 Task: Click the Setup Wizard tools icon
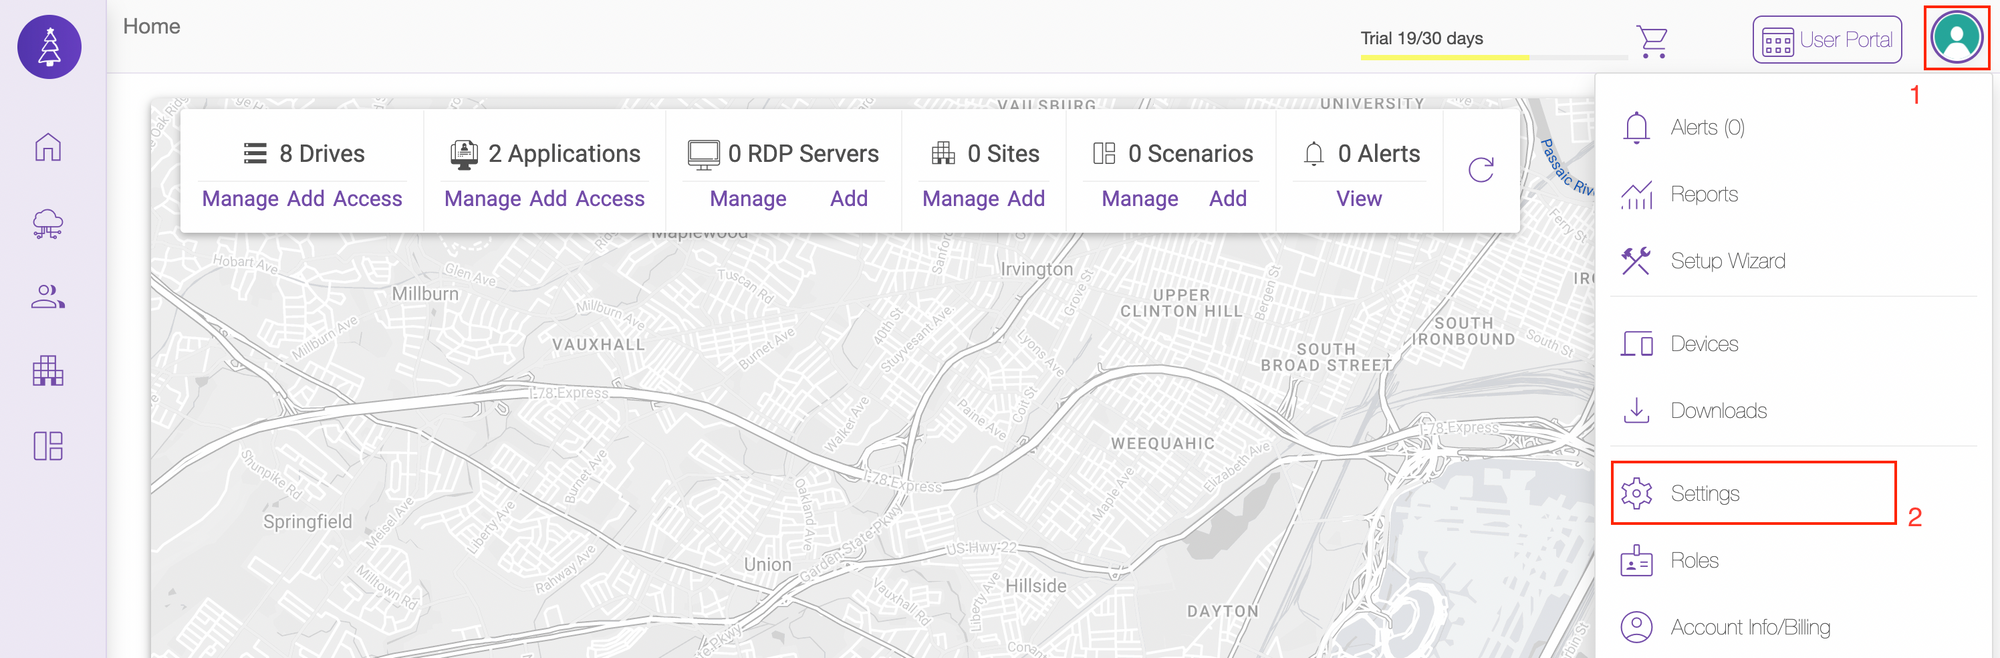1636,261
